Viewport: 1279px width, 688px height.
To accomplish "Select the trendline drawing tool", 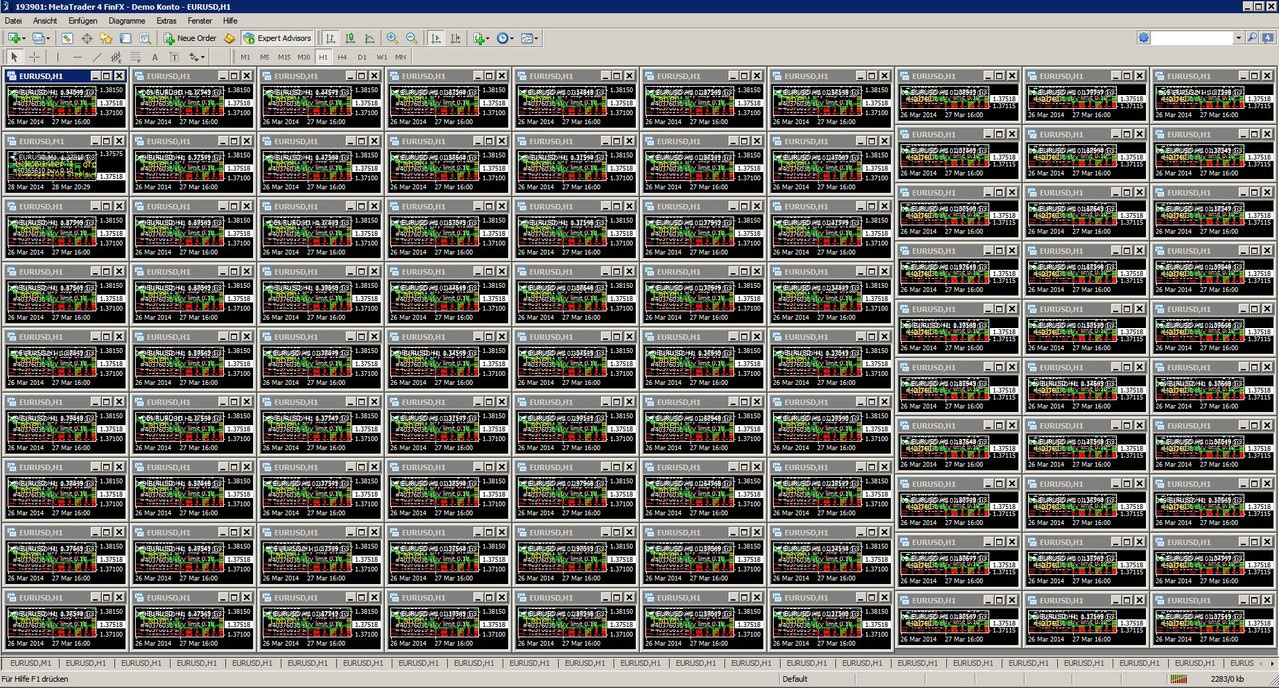I will click(97, 56).
